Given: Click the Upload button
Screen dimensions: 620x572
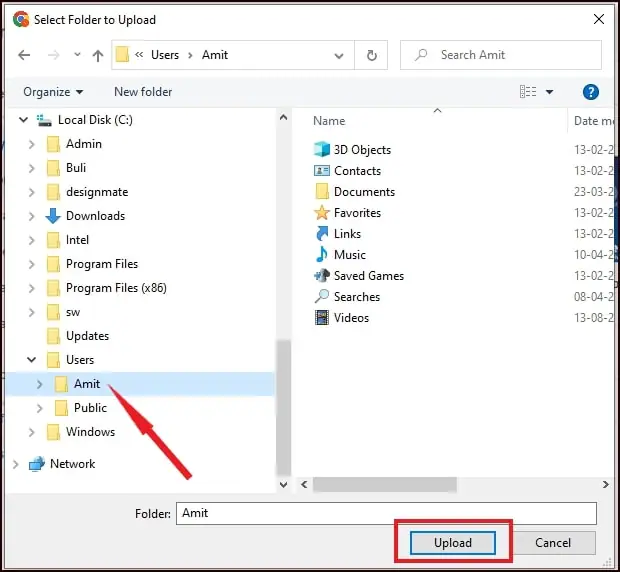Looking at the screenshot, I should (453, 543).
